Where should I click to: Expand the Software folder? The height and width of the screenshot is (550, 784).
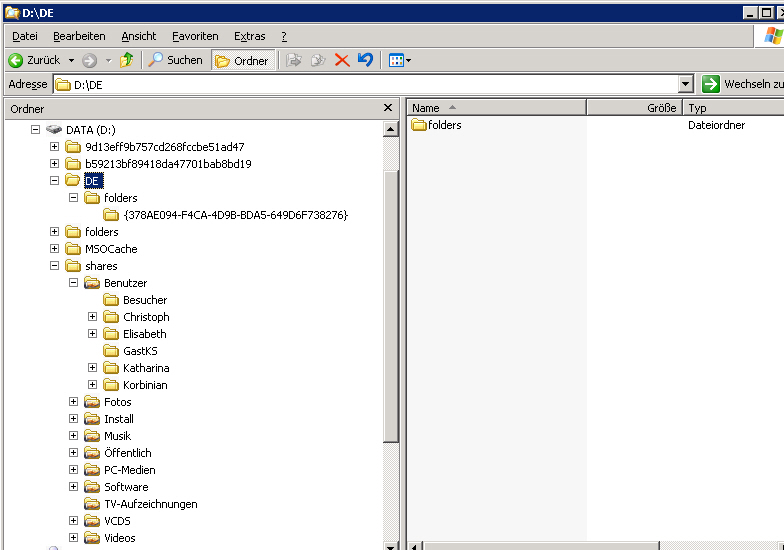(73, 486)
